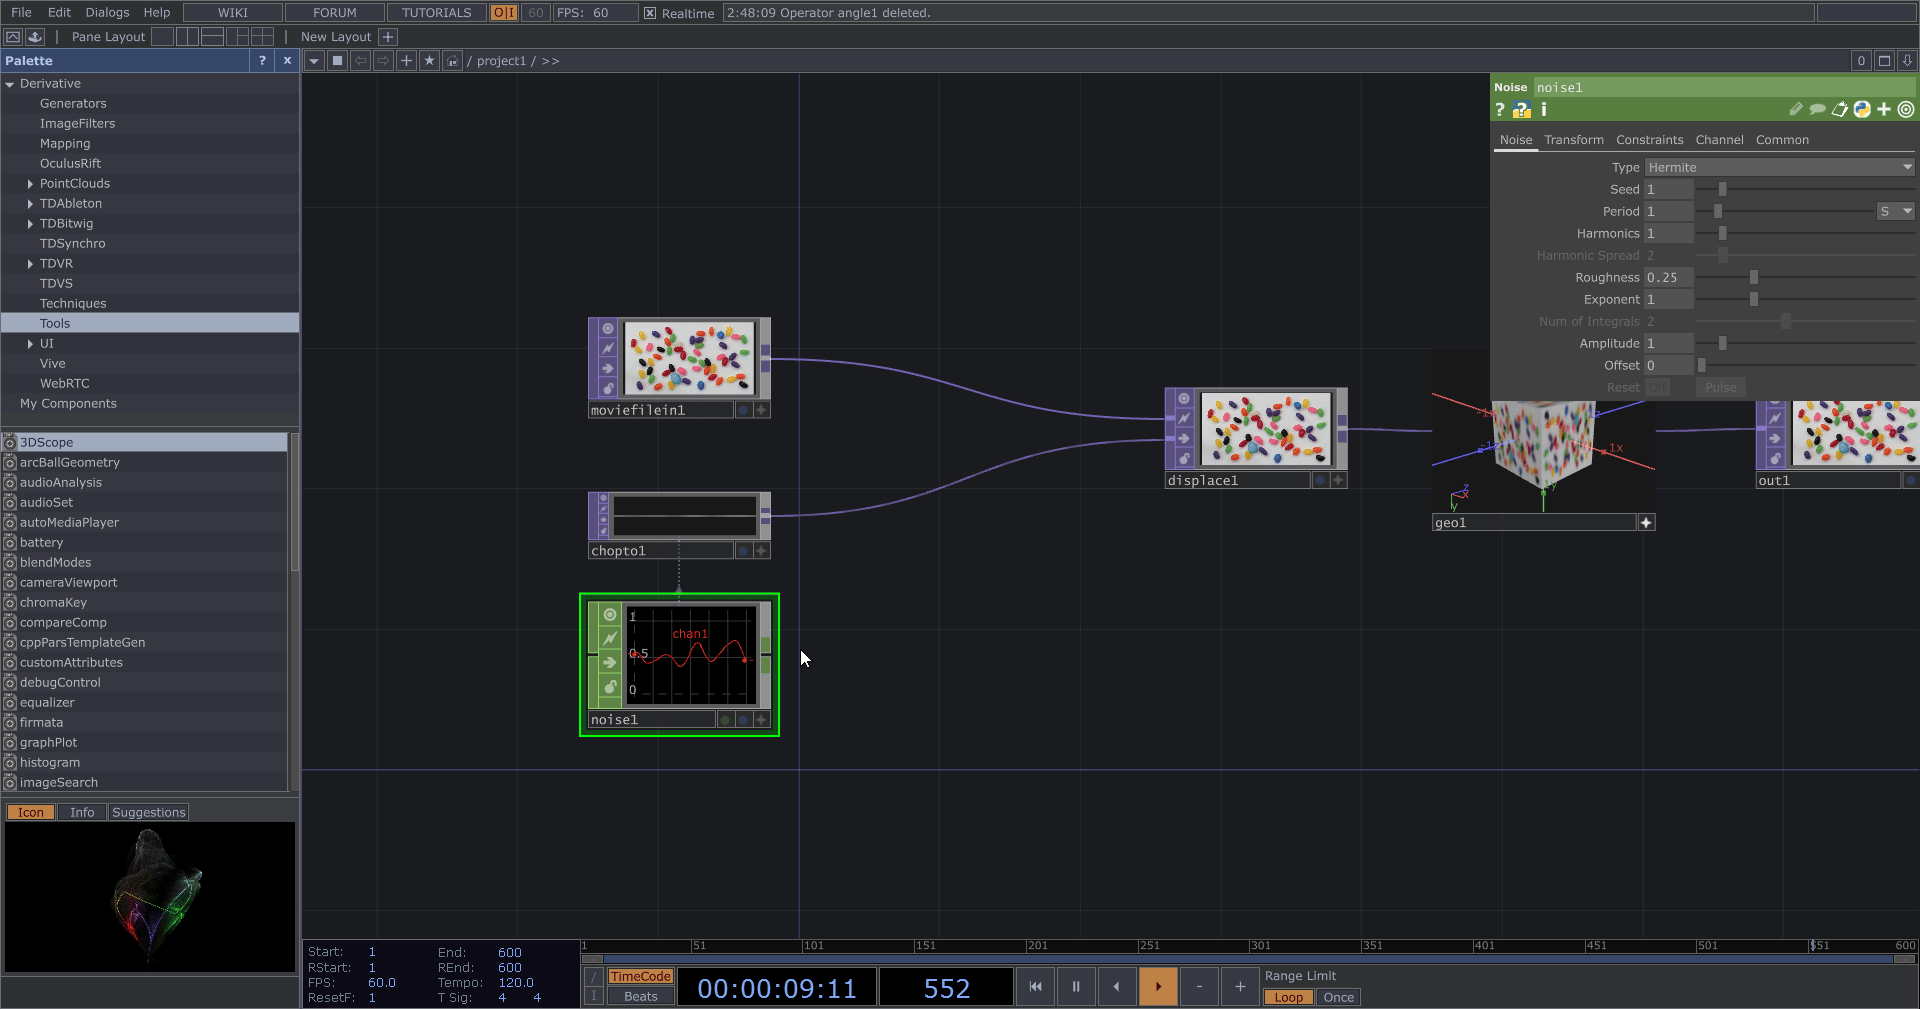Open the noise Type Hermite dropdown

click(1779, 168)
